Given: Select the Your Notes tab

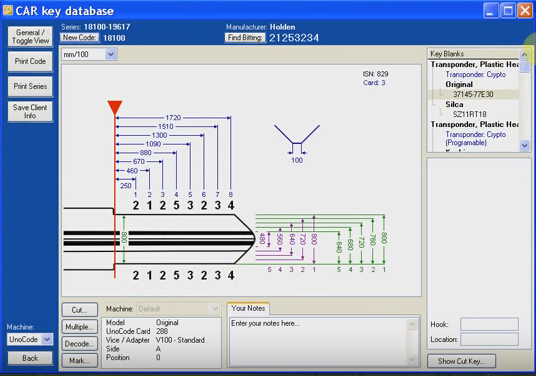Looking at the screenshot, I should 248,308.
